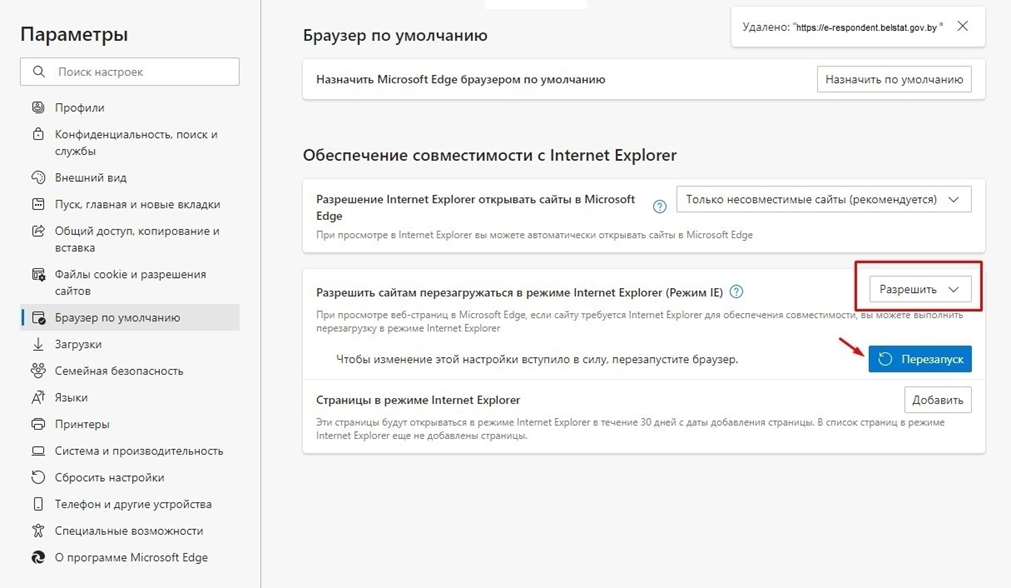This screenshot has width=1011, height=588.
Task: Click help icon next to IE mode reload setting
Action: [x=736, y=292]
